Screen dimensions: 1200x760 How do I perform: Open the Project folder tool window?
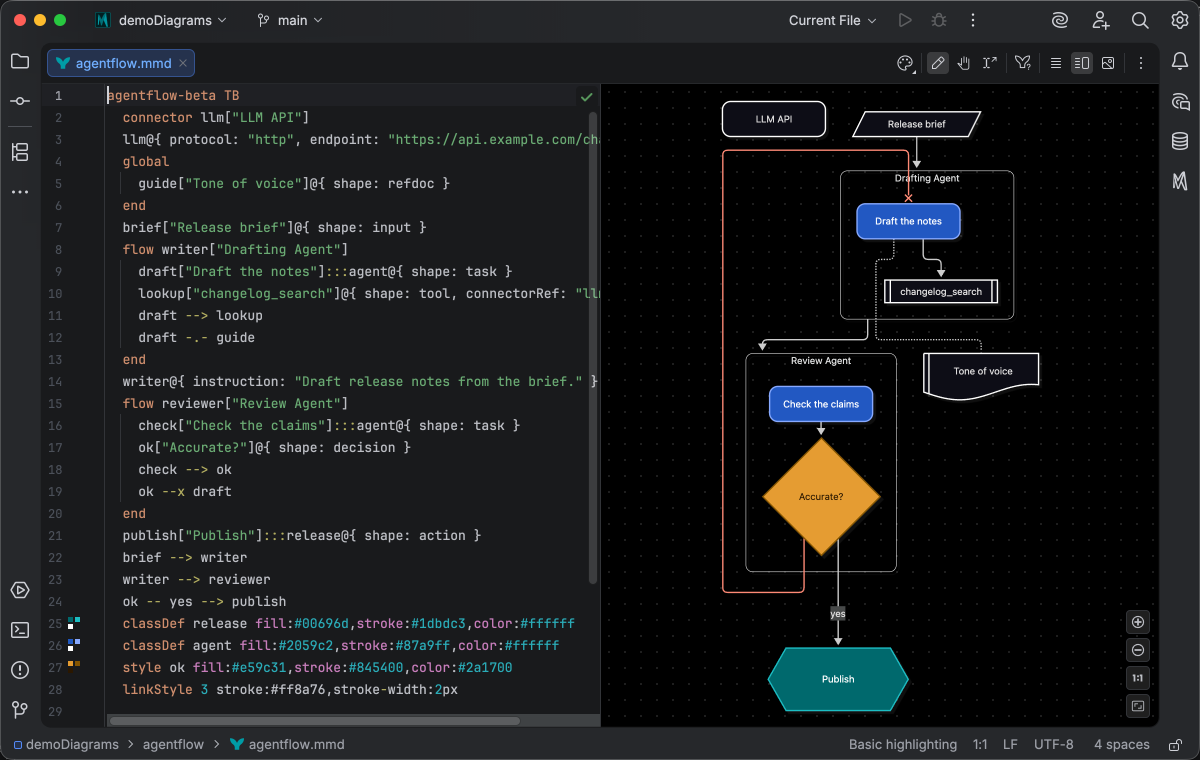coord(20,61)
